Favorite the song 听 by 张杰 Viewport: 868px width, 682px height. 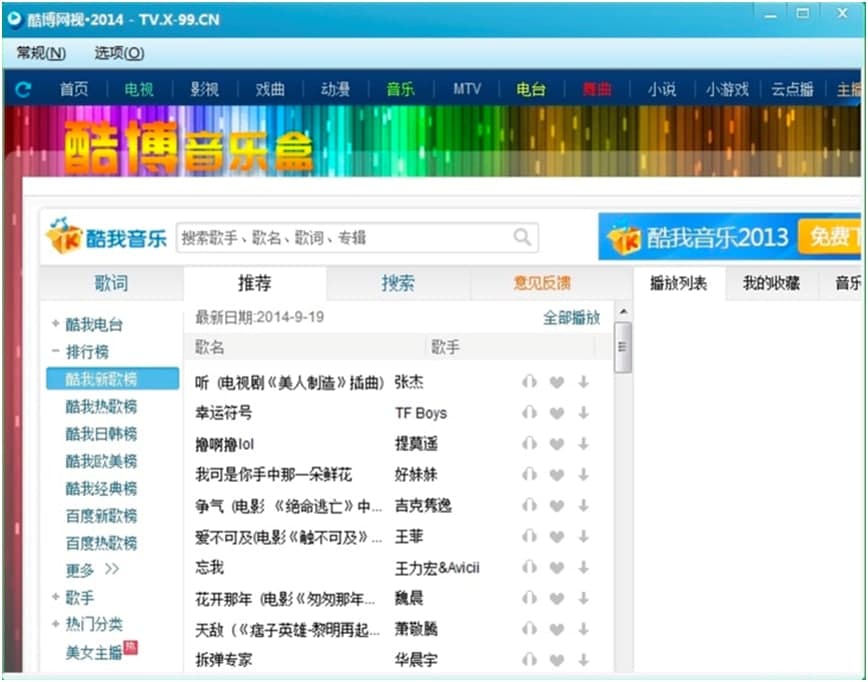point(557,382)
